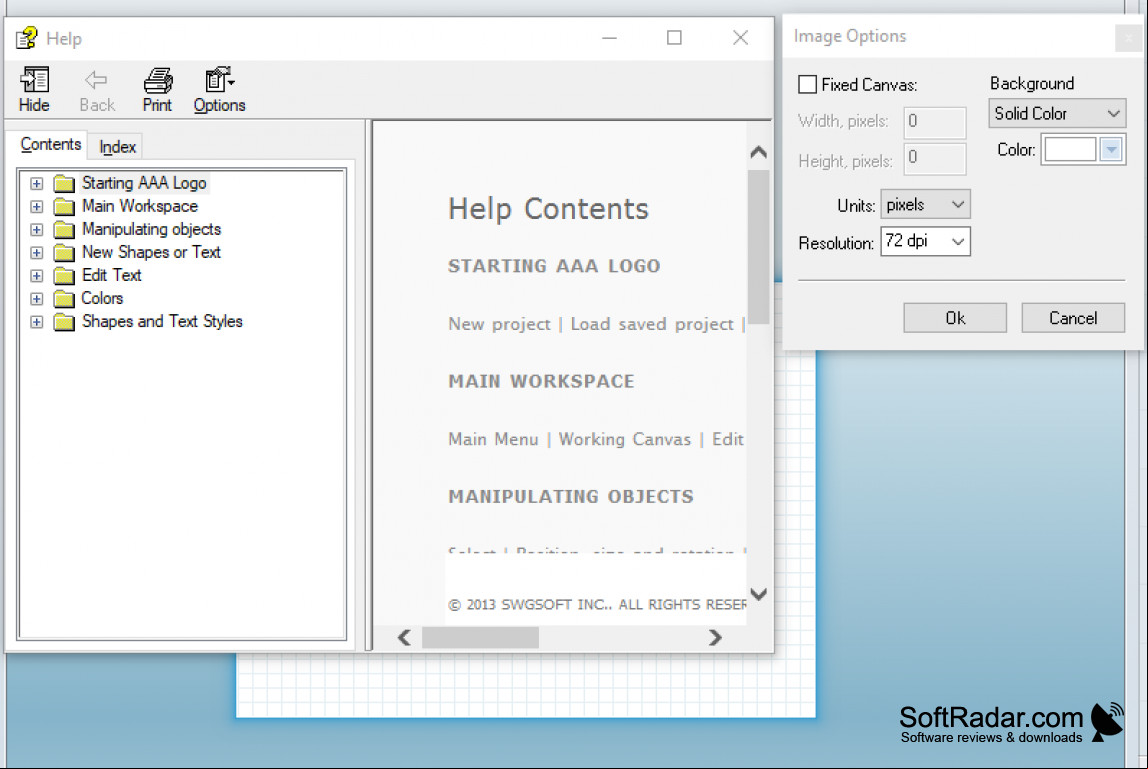
Task: Select the Edit Text tree item
Action: pos(111,275)
